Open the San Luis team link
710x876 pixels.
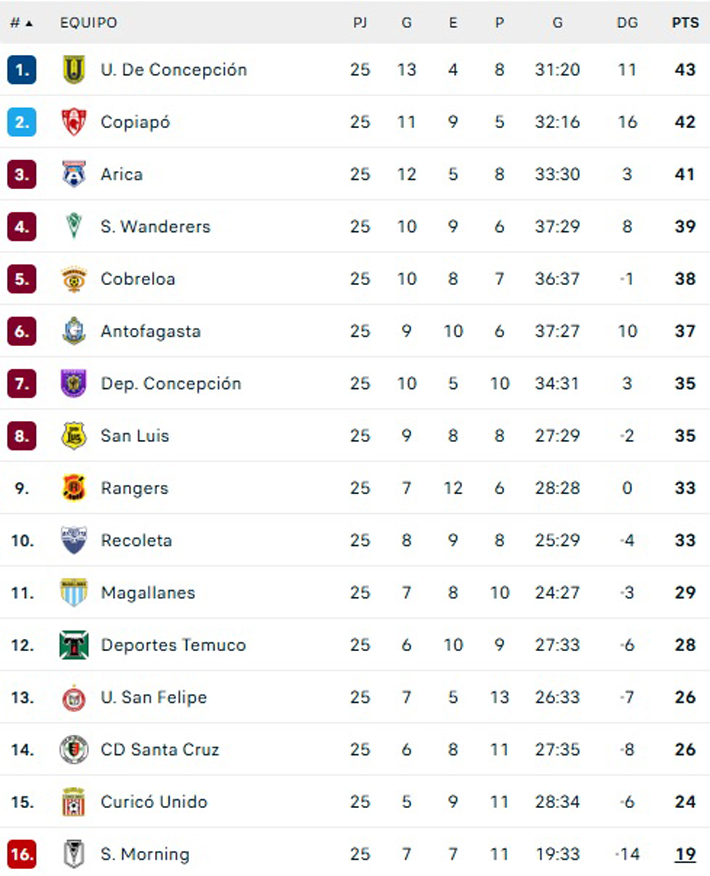135,436
